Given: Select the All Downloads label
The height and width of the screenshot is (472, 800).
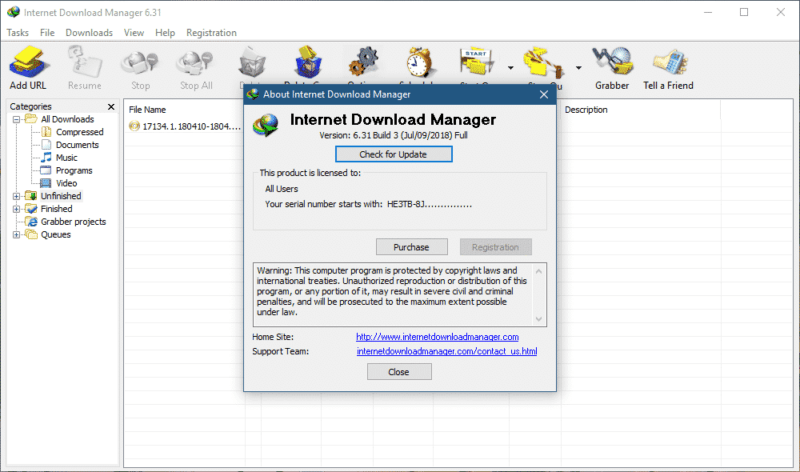Looking at the screenshot, I should pyautogui.click(x=67, y=119).
